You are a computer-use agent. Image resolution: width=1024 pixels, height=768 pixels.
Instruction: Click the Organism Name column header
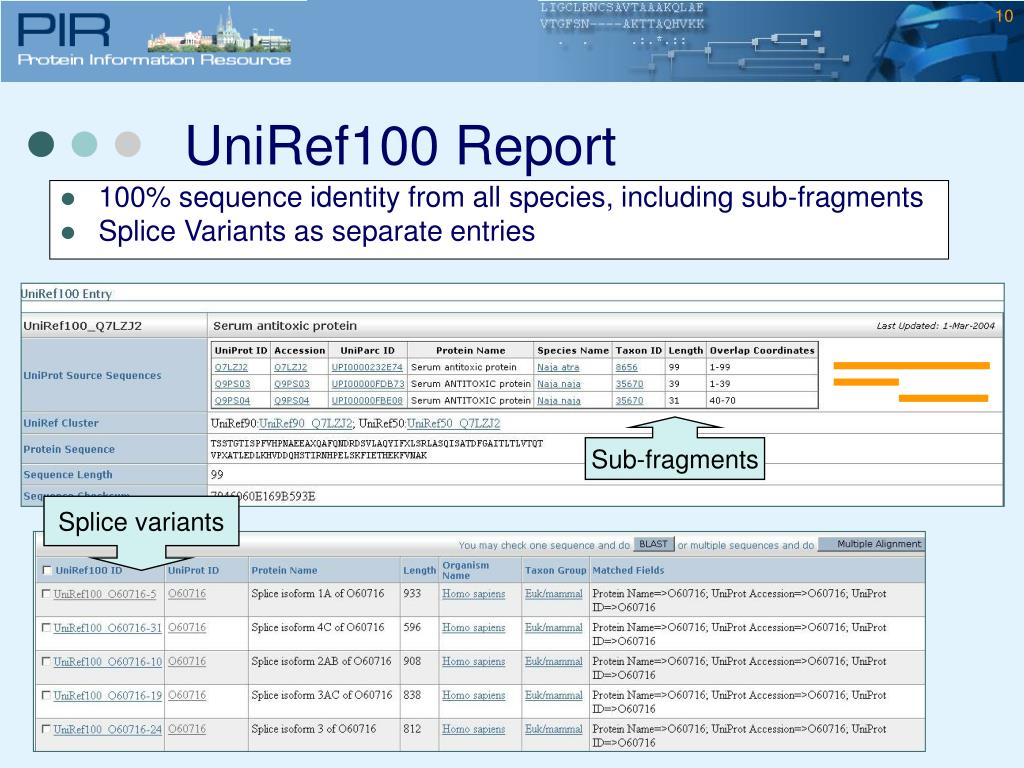pyautogui.click(x=466, y=570)
